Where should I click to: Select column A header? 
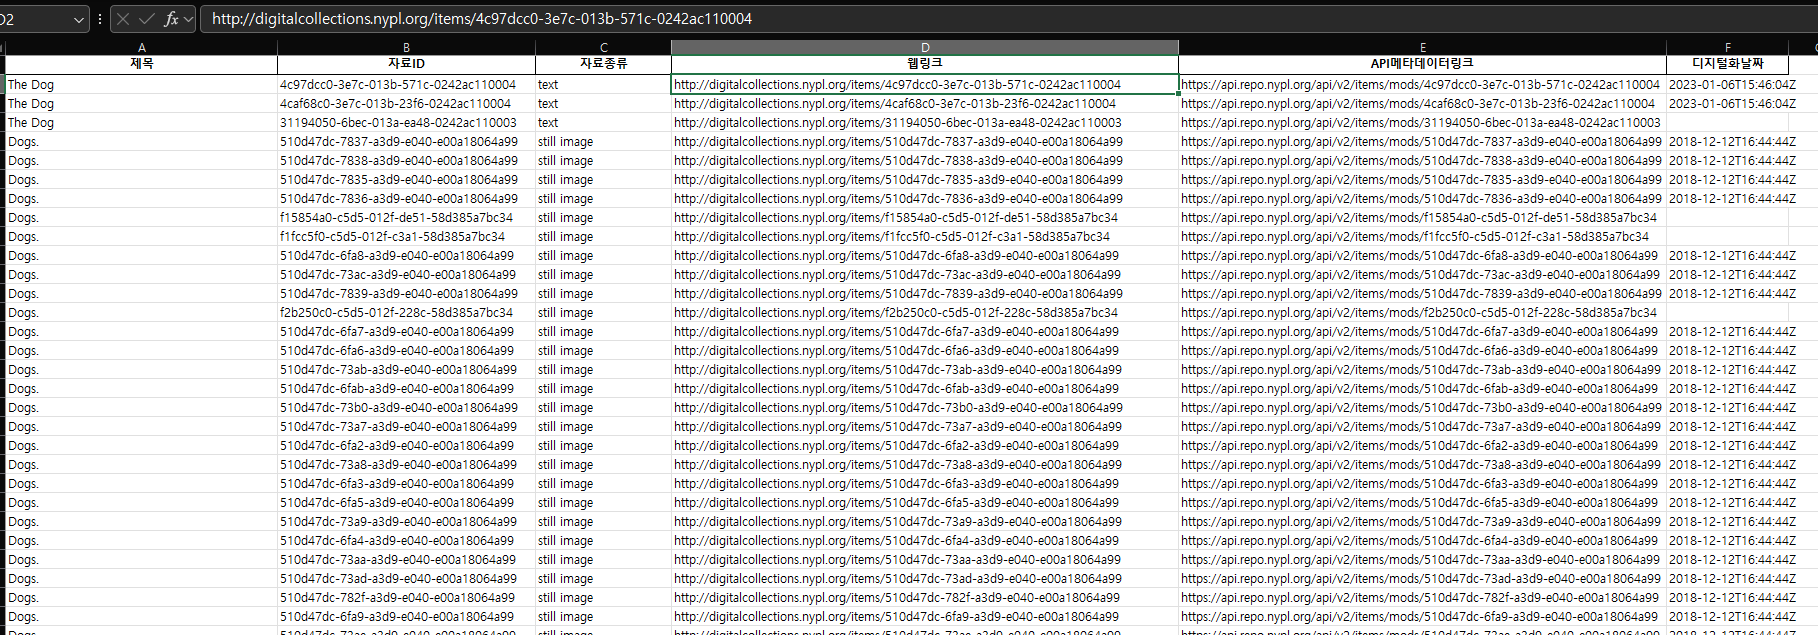pos(141,47)
